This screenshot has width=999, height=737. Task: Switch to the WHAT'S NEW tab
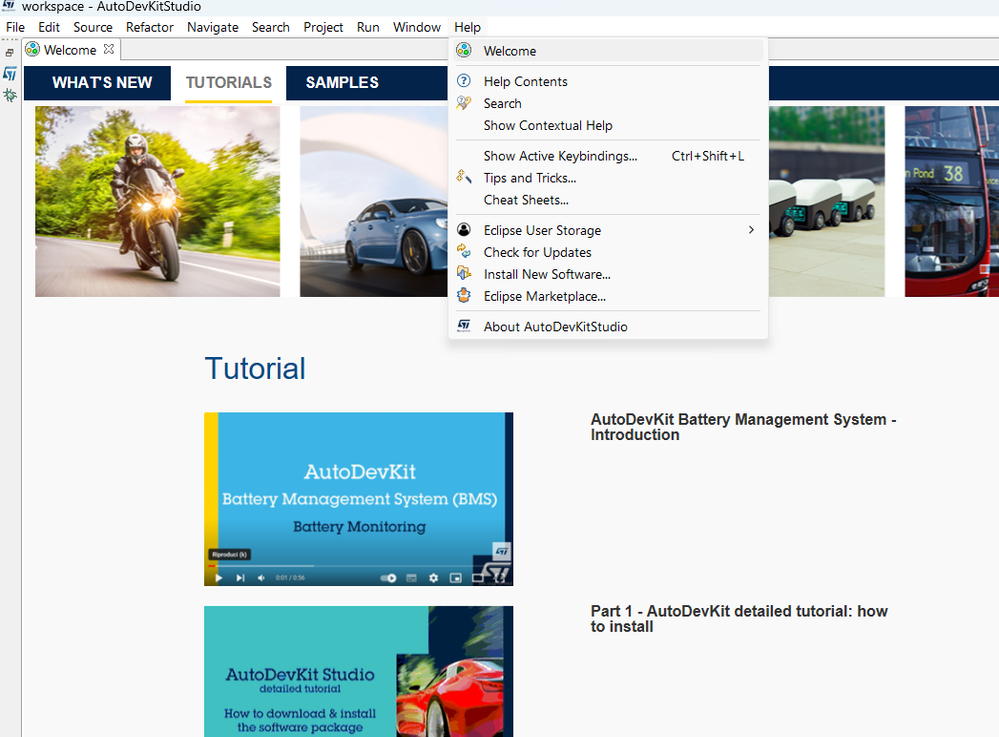click(x=102, y=83)
